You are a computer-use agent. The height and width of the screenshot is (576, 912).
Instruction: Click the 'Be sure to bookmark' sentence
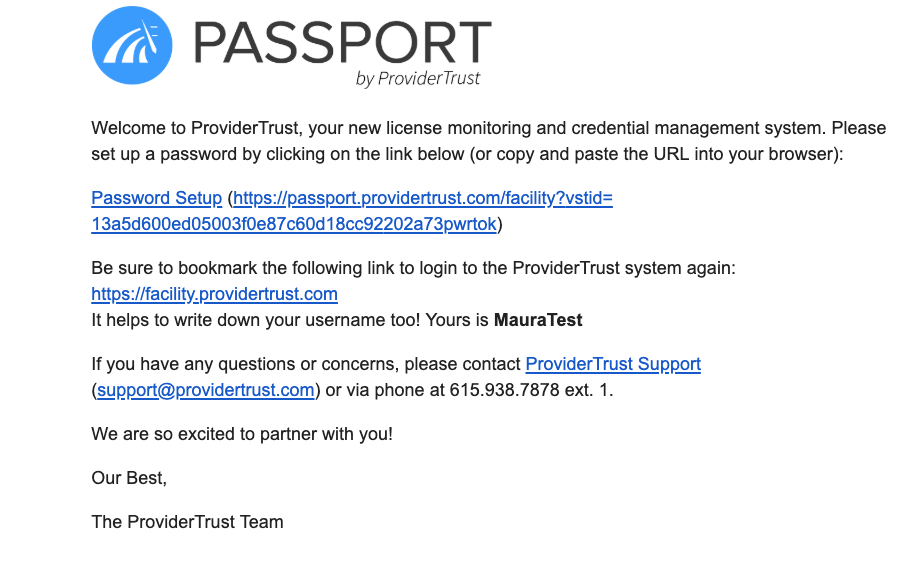[x=414, y=268]
